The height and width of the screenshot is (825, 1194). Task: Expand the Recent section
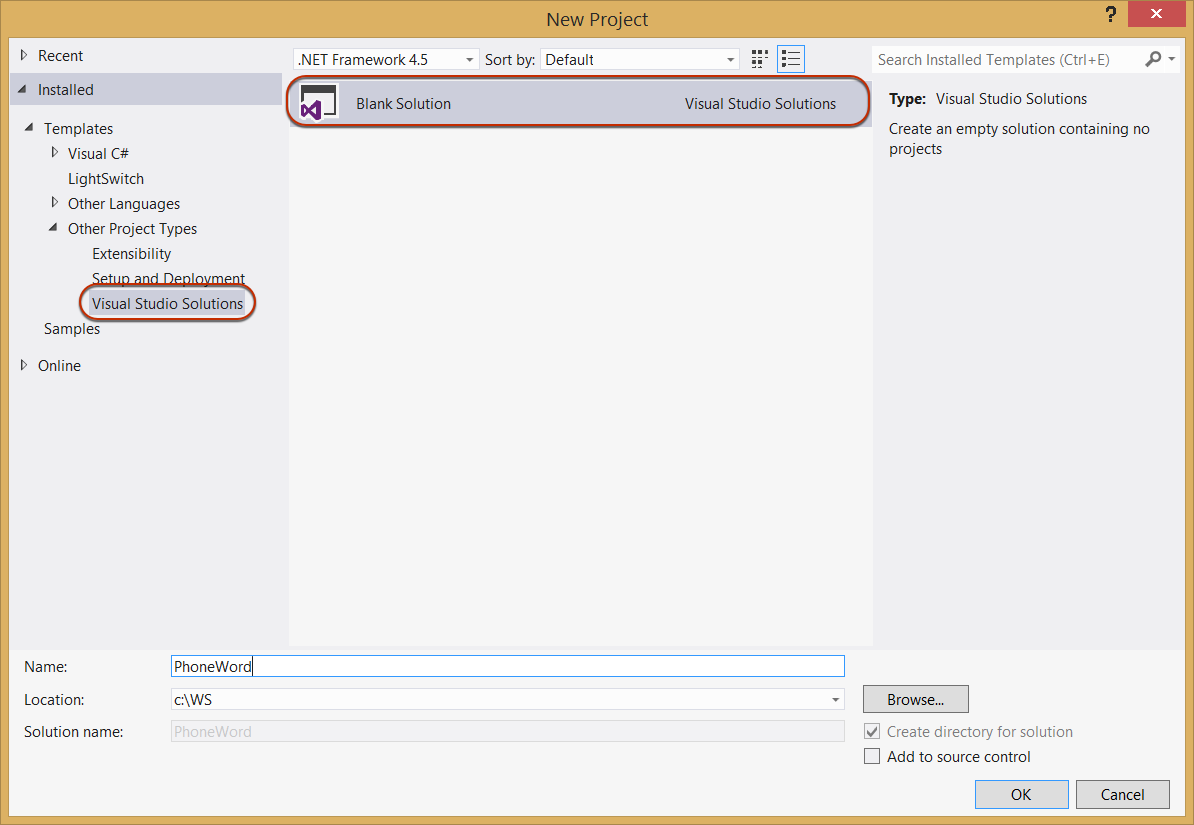[x=25, y=56]
